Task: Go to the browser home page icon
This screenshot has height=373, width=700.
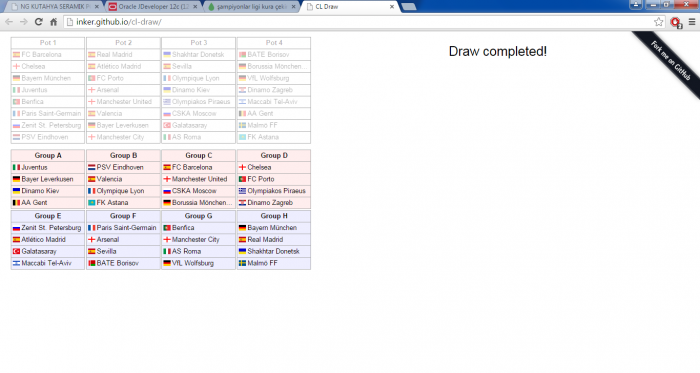Action: click(54, 22)
